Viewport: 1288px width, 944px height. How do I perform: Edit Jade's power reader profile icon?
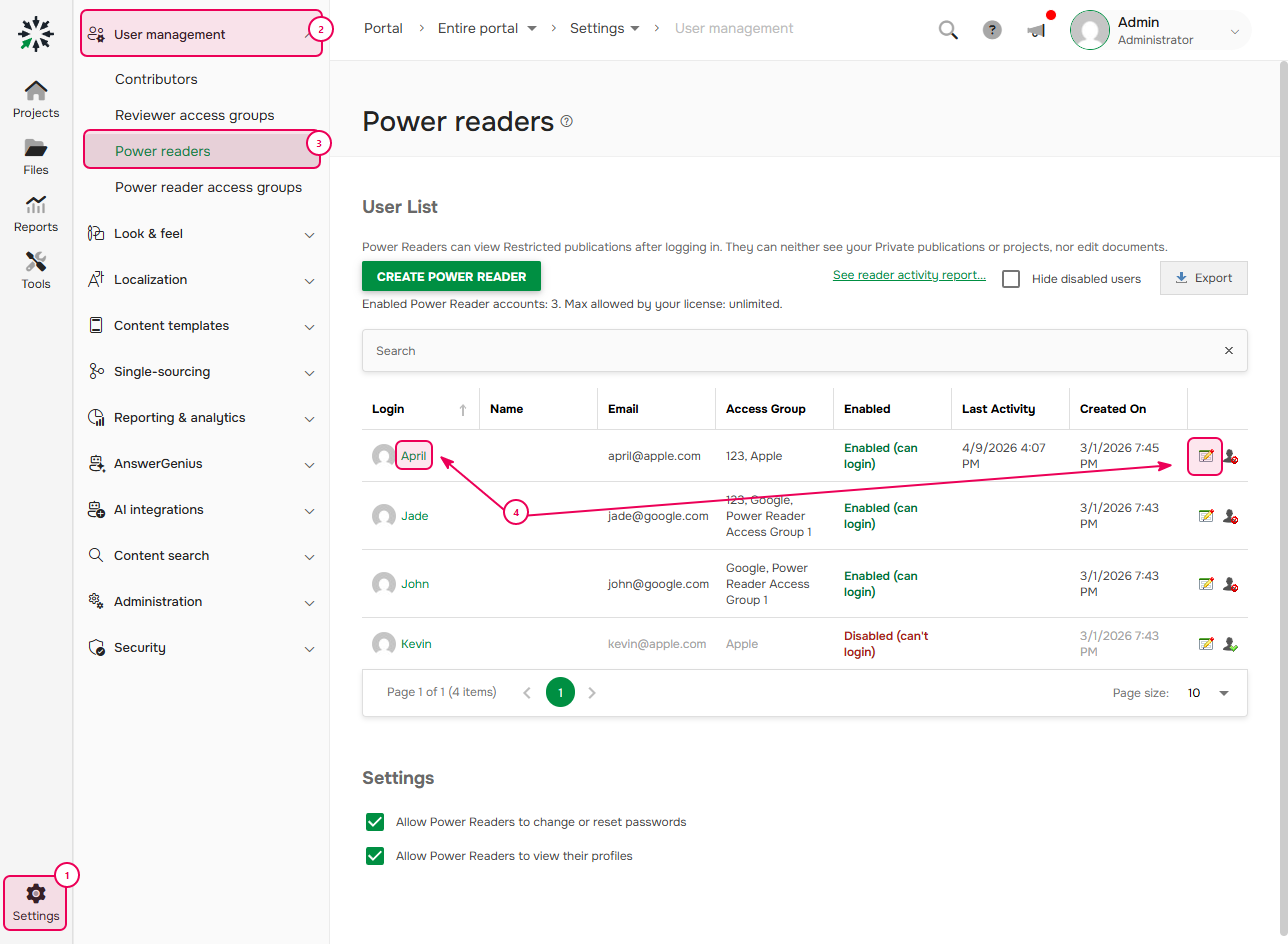coord(1206,516)
